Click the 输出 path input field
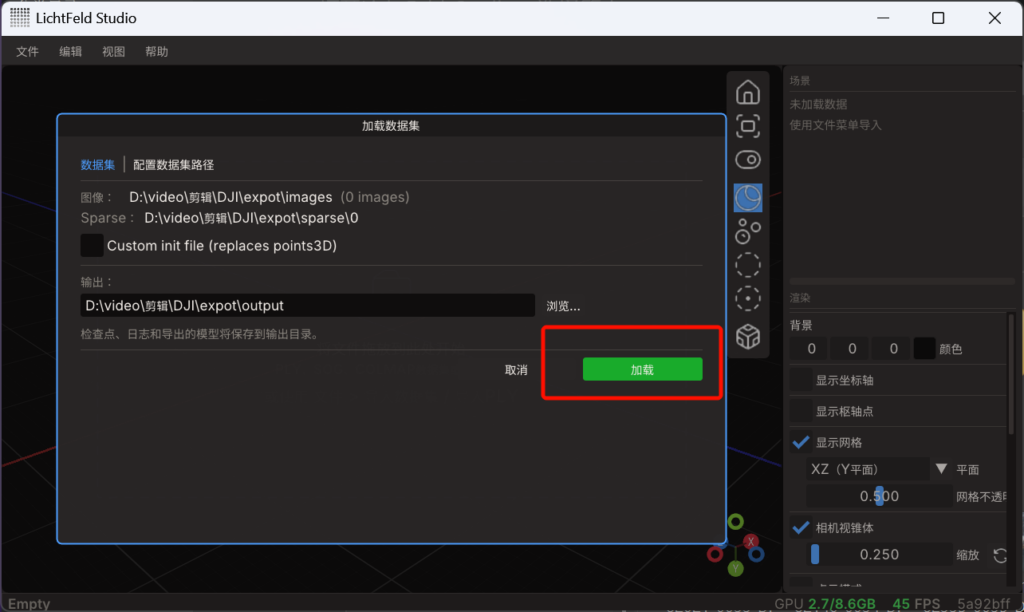Screen dimensions: 1024x612 (x=307, y=306)
